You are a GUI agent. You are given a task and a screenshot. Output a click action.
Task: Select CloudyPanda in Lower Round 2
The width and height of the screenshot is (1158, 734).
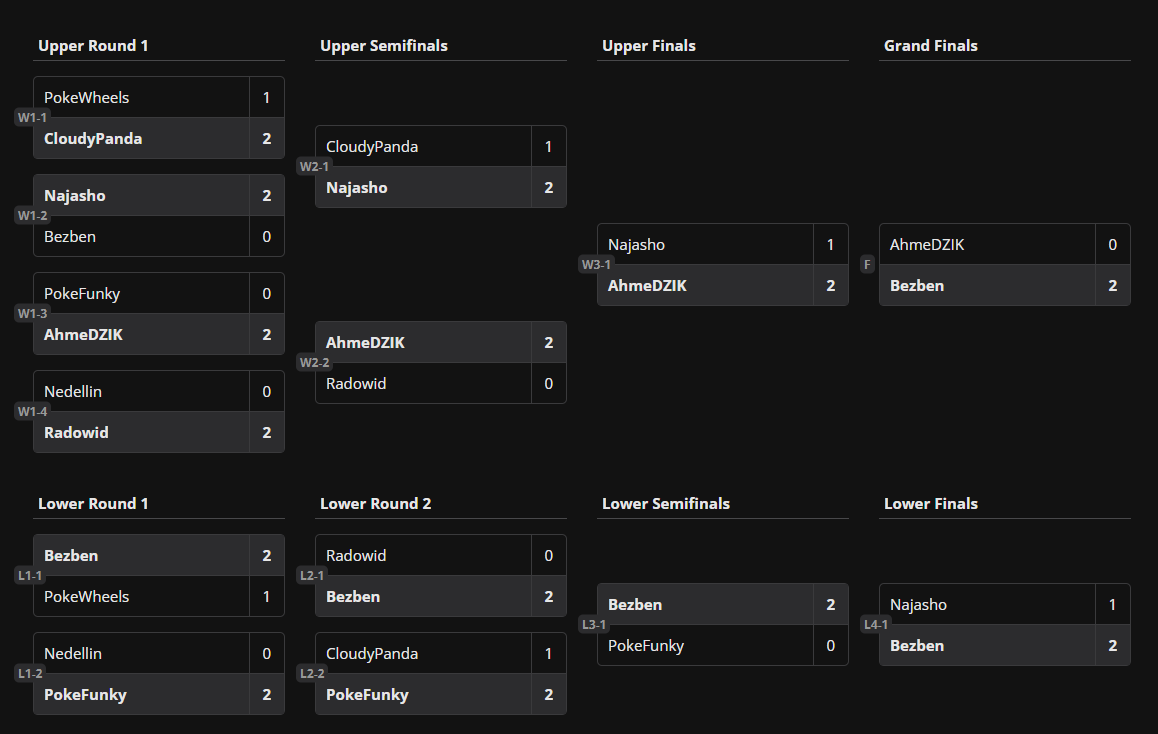point(372,654)
